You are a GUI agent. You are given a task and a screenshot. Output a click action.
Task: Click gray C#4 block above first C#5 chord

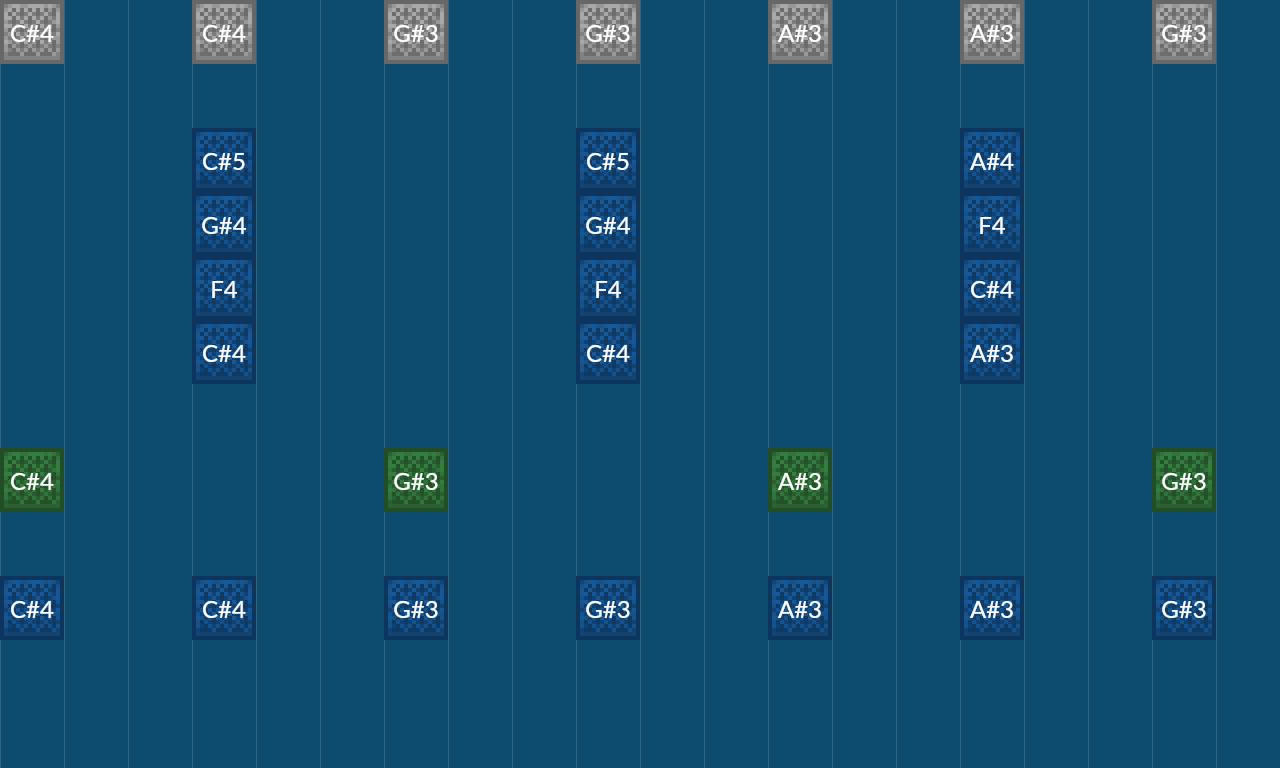point(224,32)
